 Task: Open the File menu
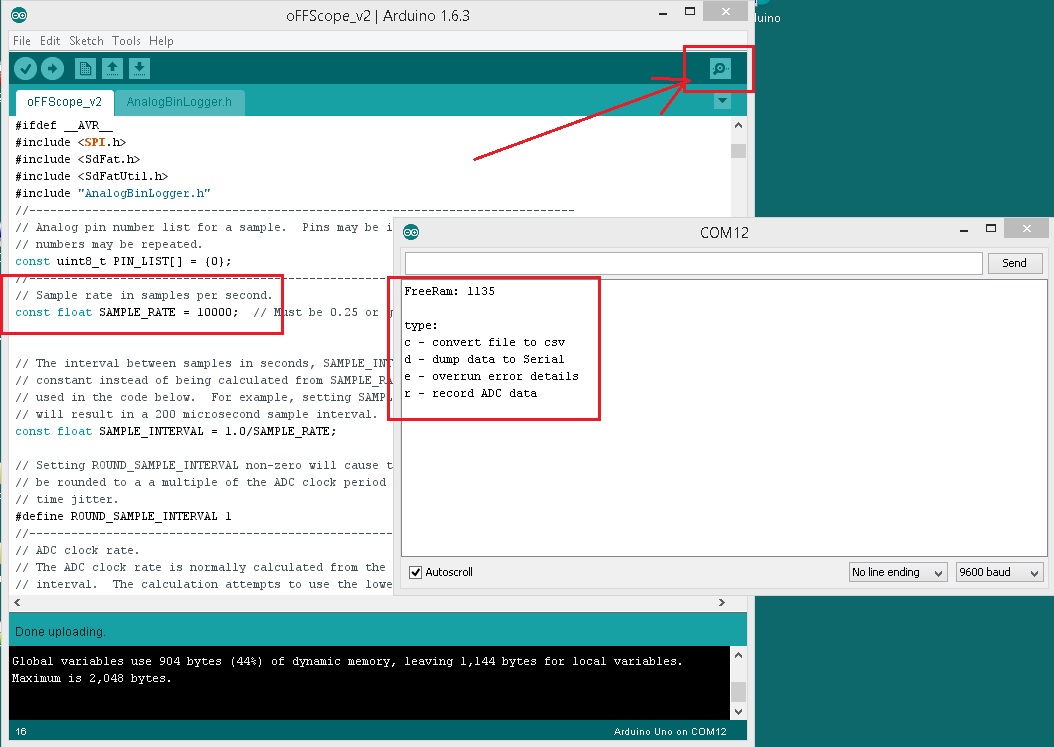click(x=22, y=41)
